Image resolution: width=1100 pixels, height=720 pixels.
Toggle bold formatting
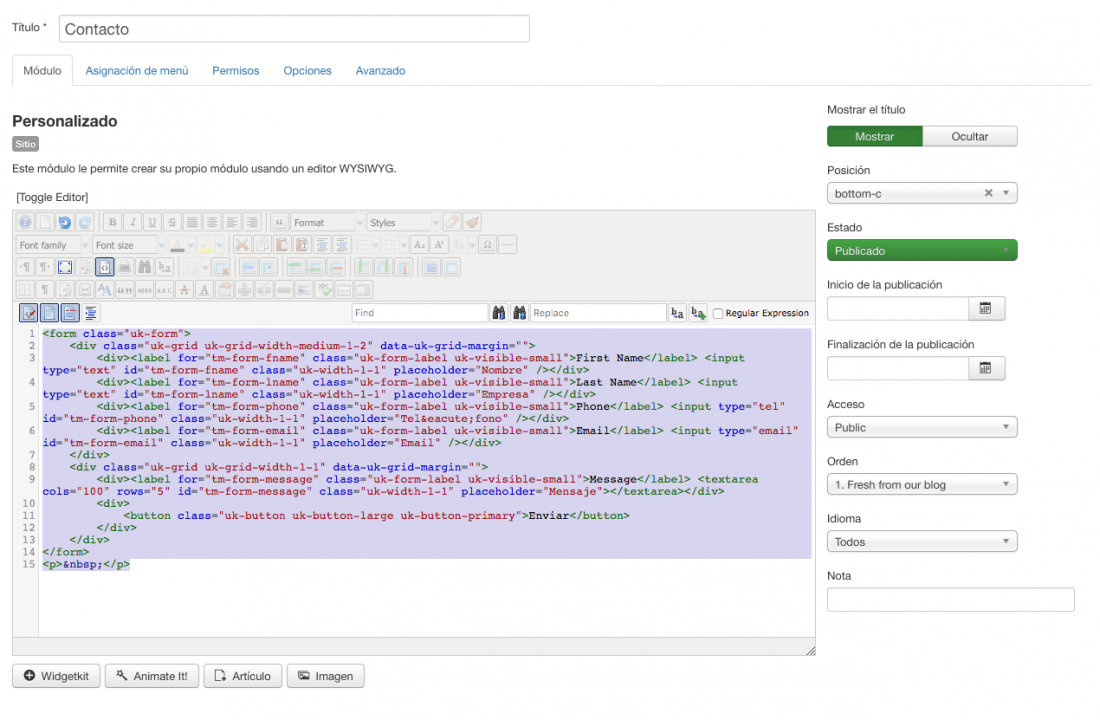tap(112, 222)
